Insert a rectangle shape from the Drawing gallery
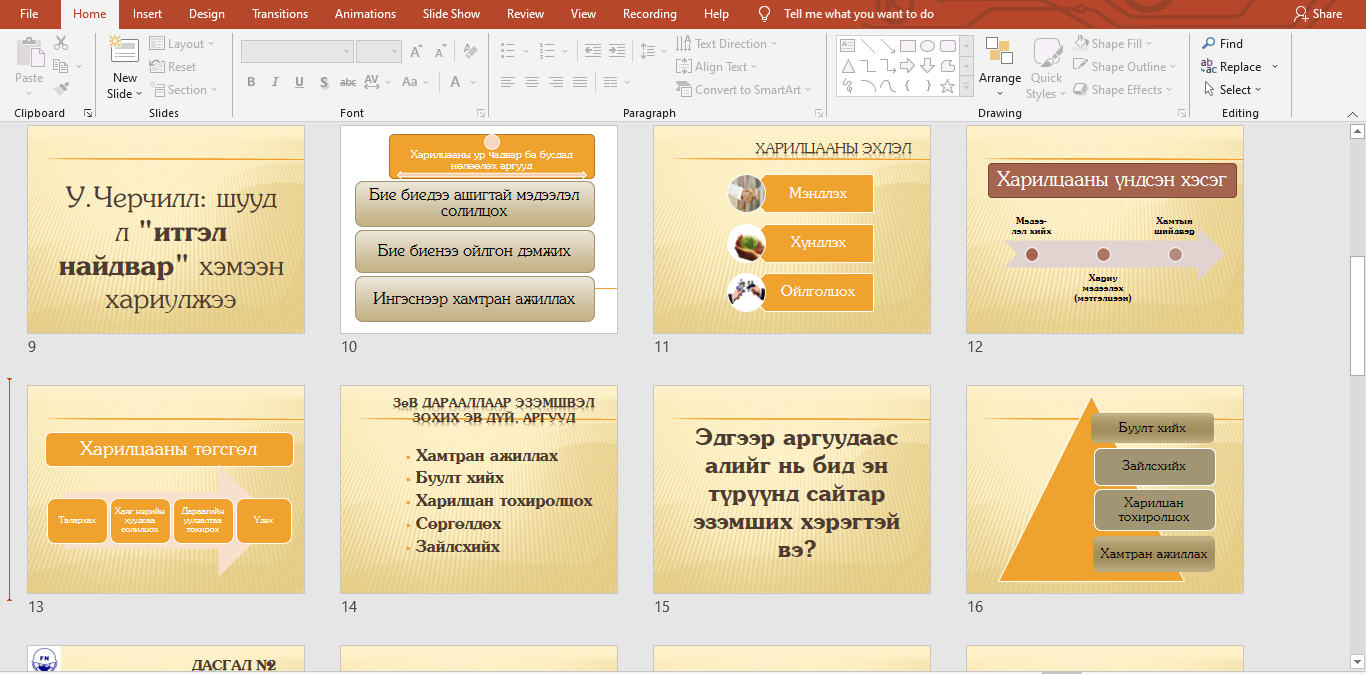This screenshot has height=674, width=1366. (x=907, y=45)
